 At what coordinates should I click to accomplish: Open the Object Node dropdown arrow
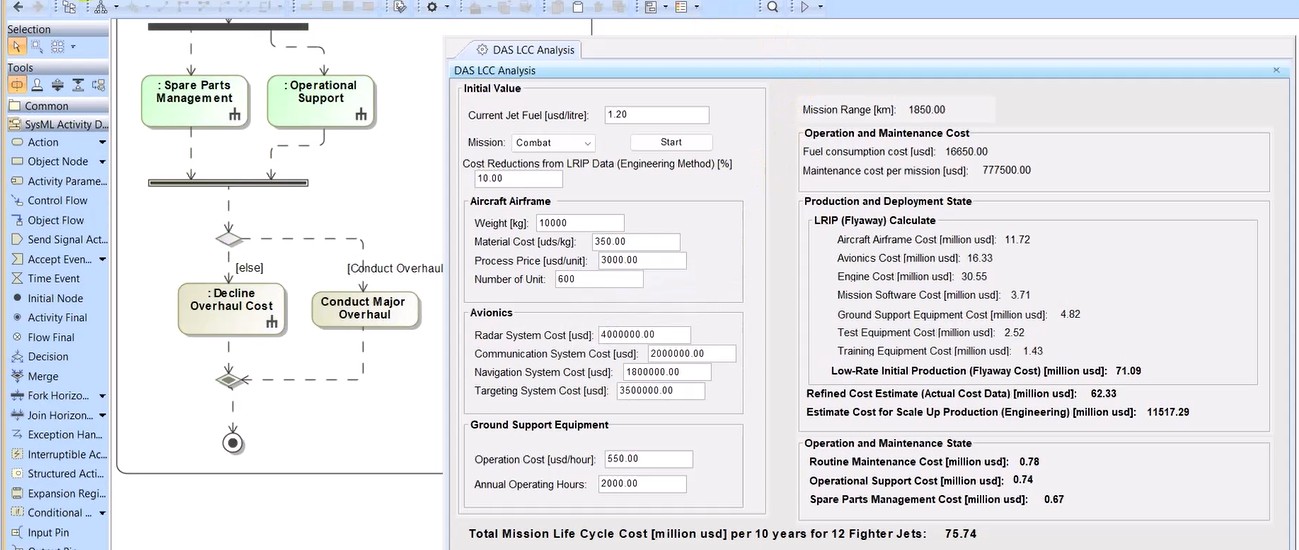click(x=102, y=162)
